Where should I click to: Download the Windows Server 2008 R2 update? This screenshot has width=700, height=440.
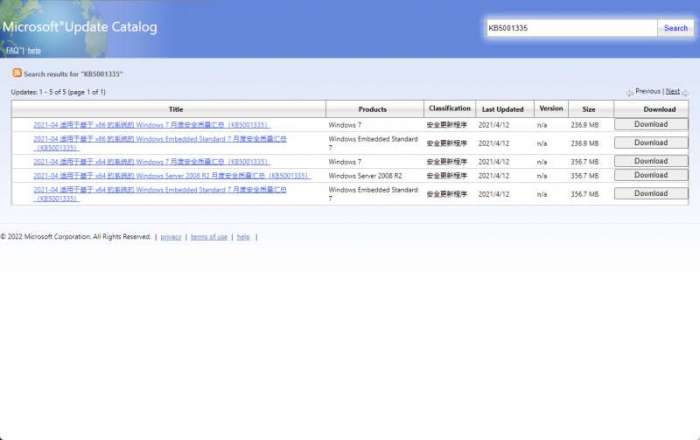point(651,175)
